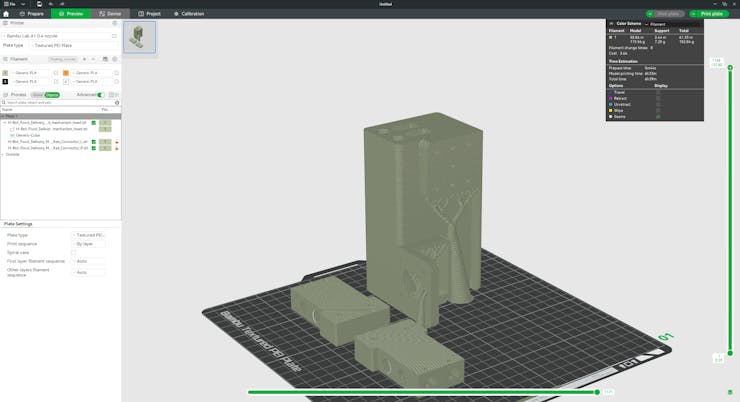Toggle Seams display checkbox
Image resolution: width=740 pixels, height=402 pixels.
tap(658, 117)
